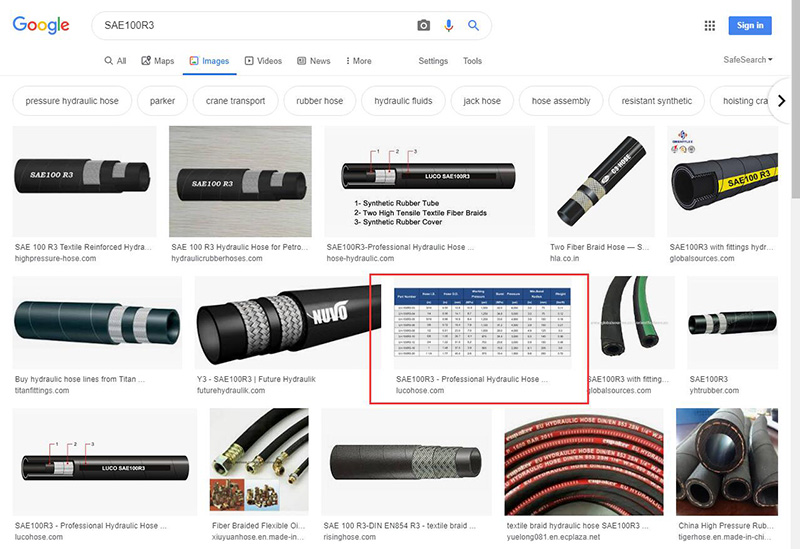Open Fiber Braided Flexible Oil hose image
This screenshot has width=800, height=549.
259,462
